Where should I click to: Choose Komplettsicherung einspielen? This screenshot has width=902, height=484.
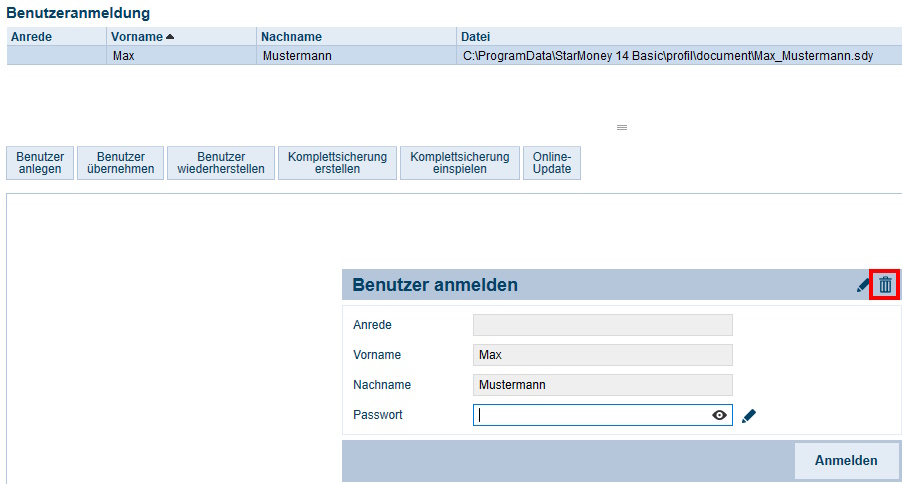pyautogui.click(x=459, y=163)
